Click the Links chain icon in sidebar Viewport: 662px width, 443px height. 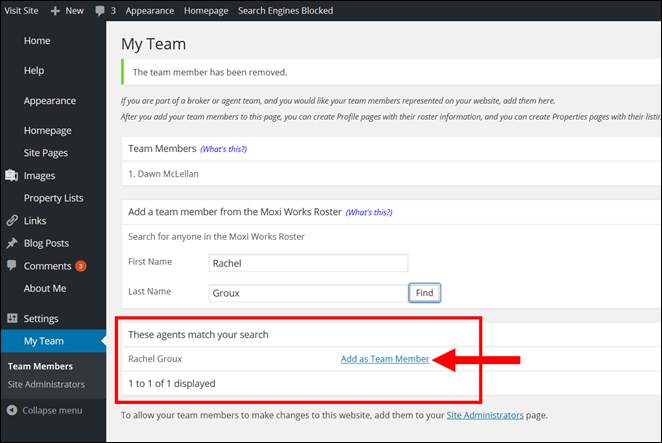click(x=11, y=221)
